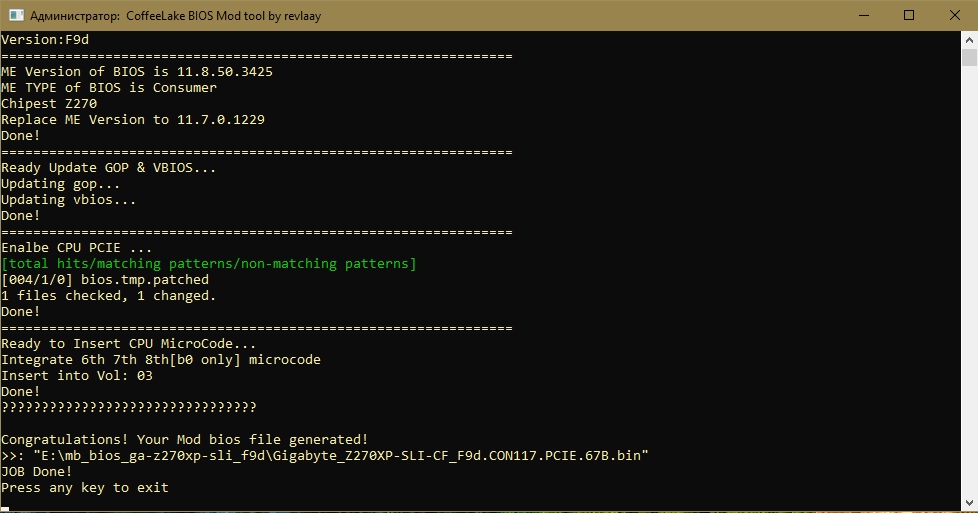Maximize the console window
This screenshot has height=513, width=978.
point(908,15)
